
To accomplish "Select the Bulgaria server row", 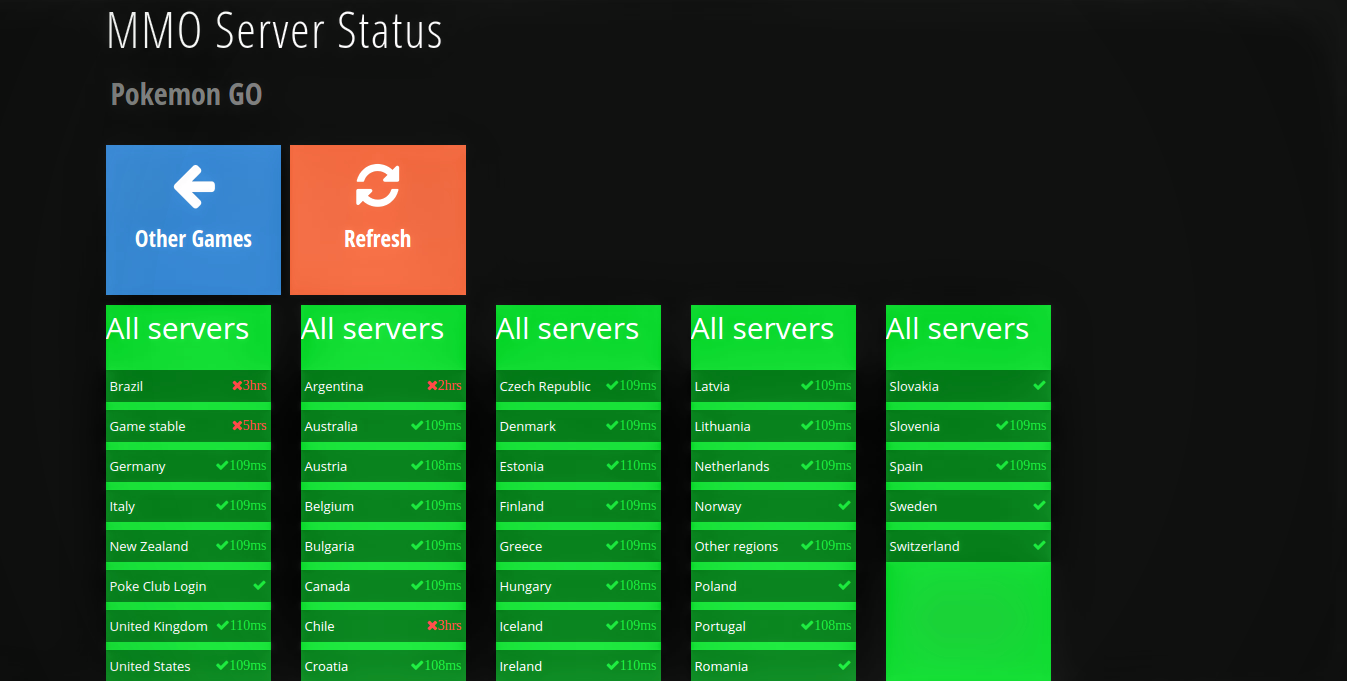I will point(383,546).
